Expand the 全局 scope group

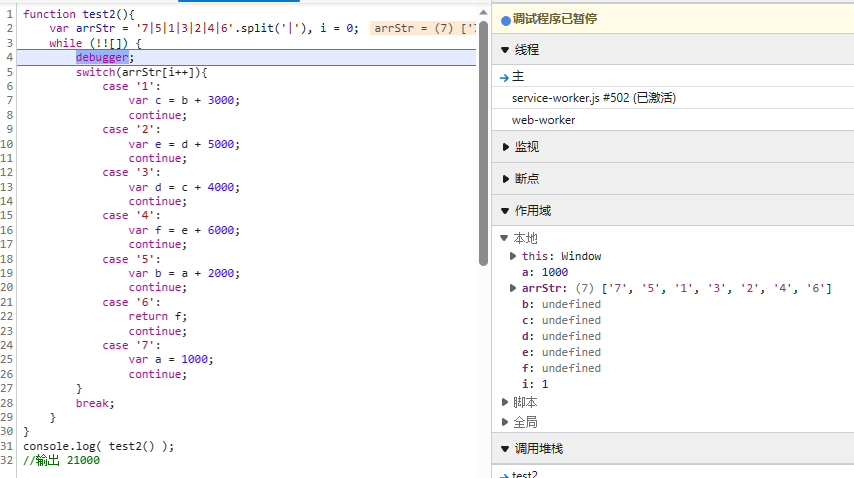tap(505, 422)
